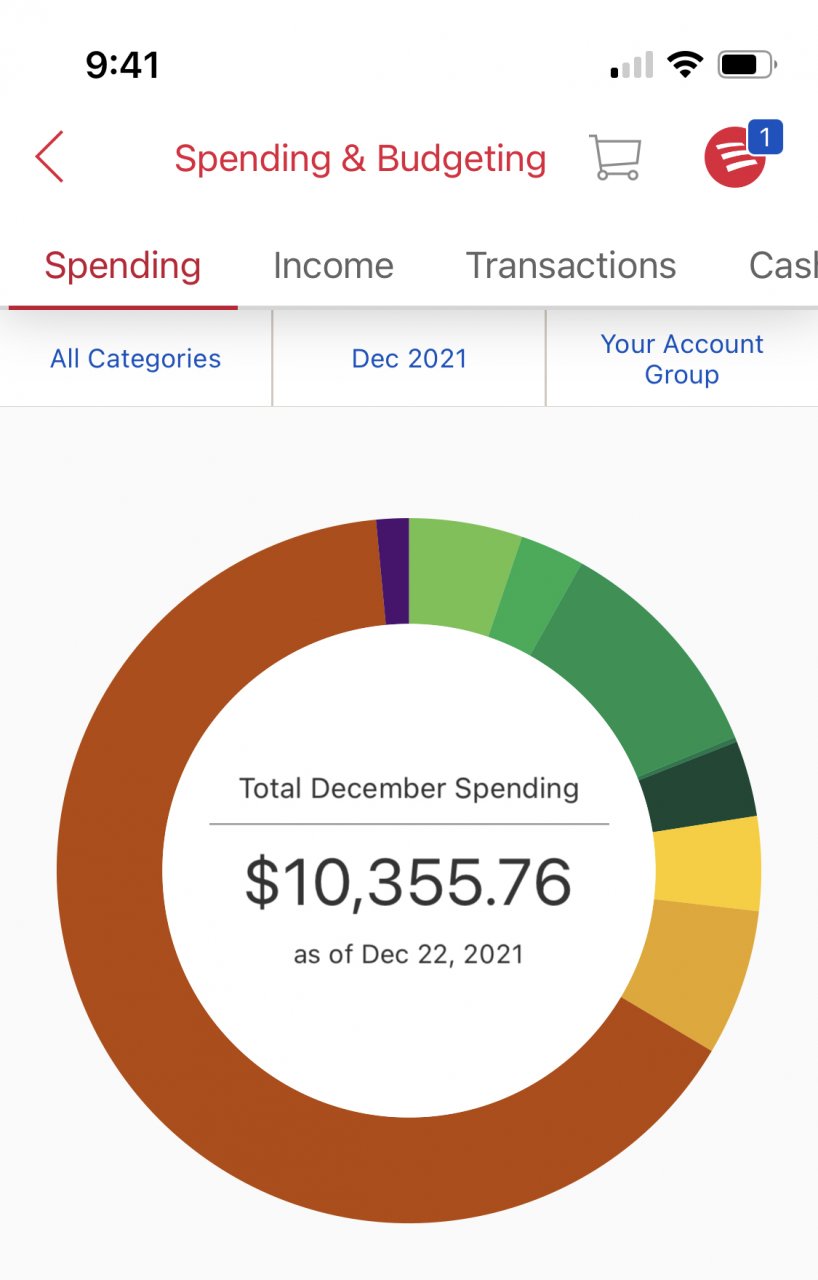Open the Dec 2021 month selector
The image size is (818, 1280).
pos(409,359)
